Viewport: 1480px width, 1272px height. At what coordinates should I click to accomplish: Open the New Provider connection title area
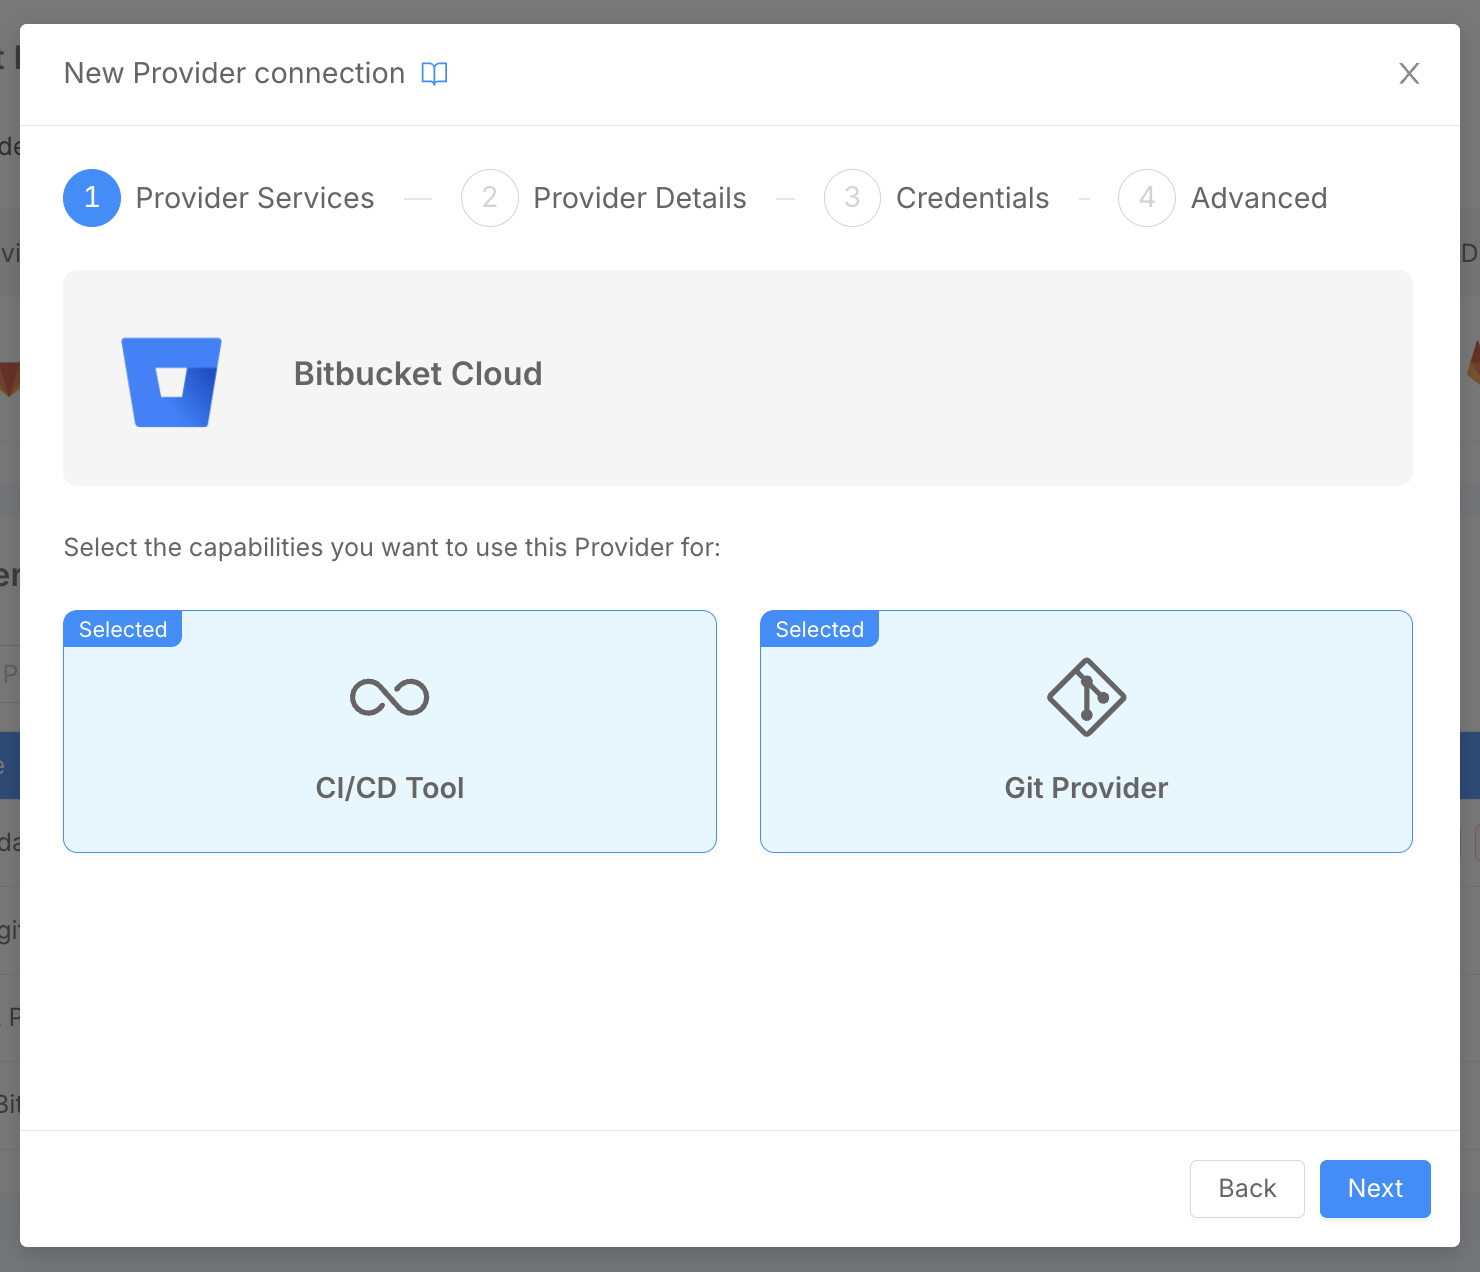(234, 73)
